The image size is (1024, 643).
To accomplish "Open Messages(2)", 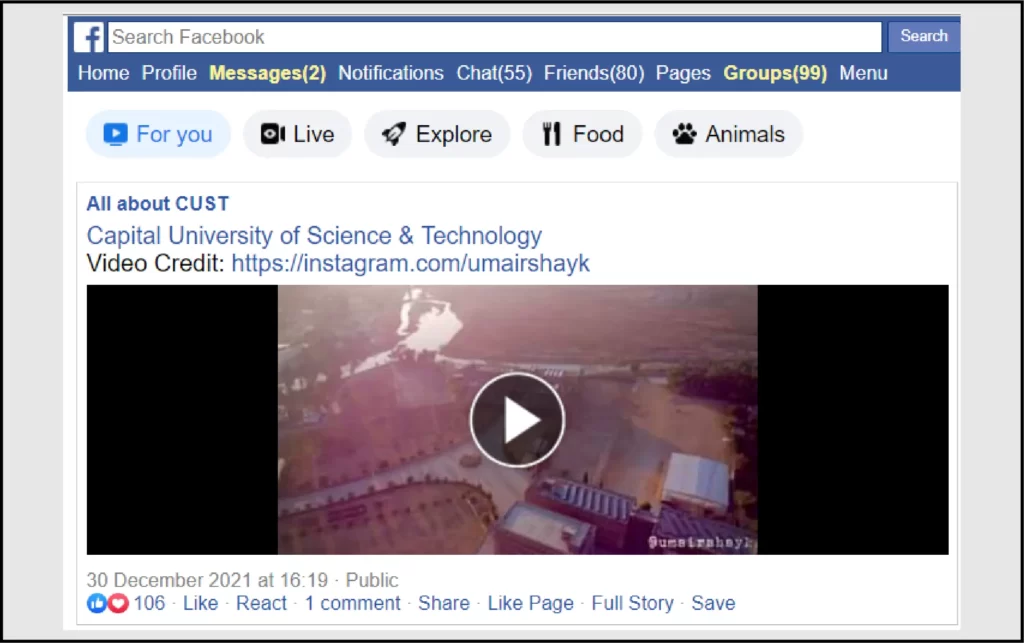I will click(267, 73).
